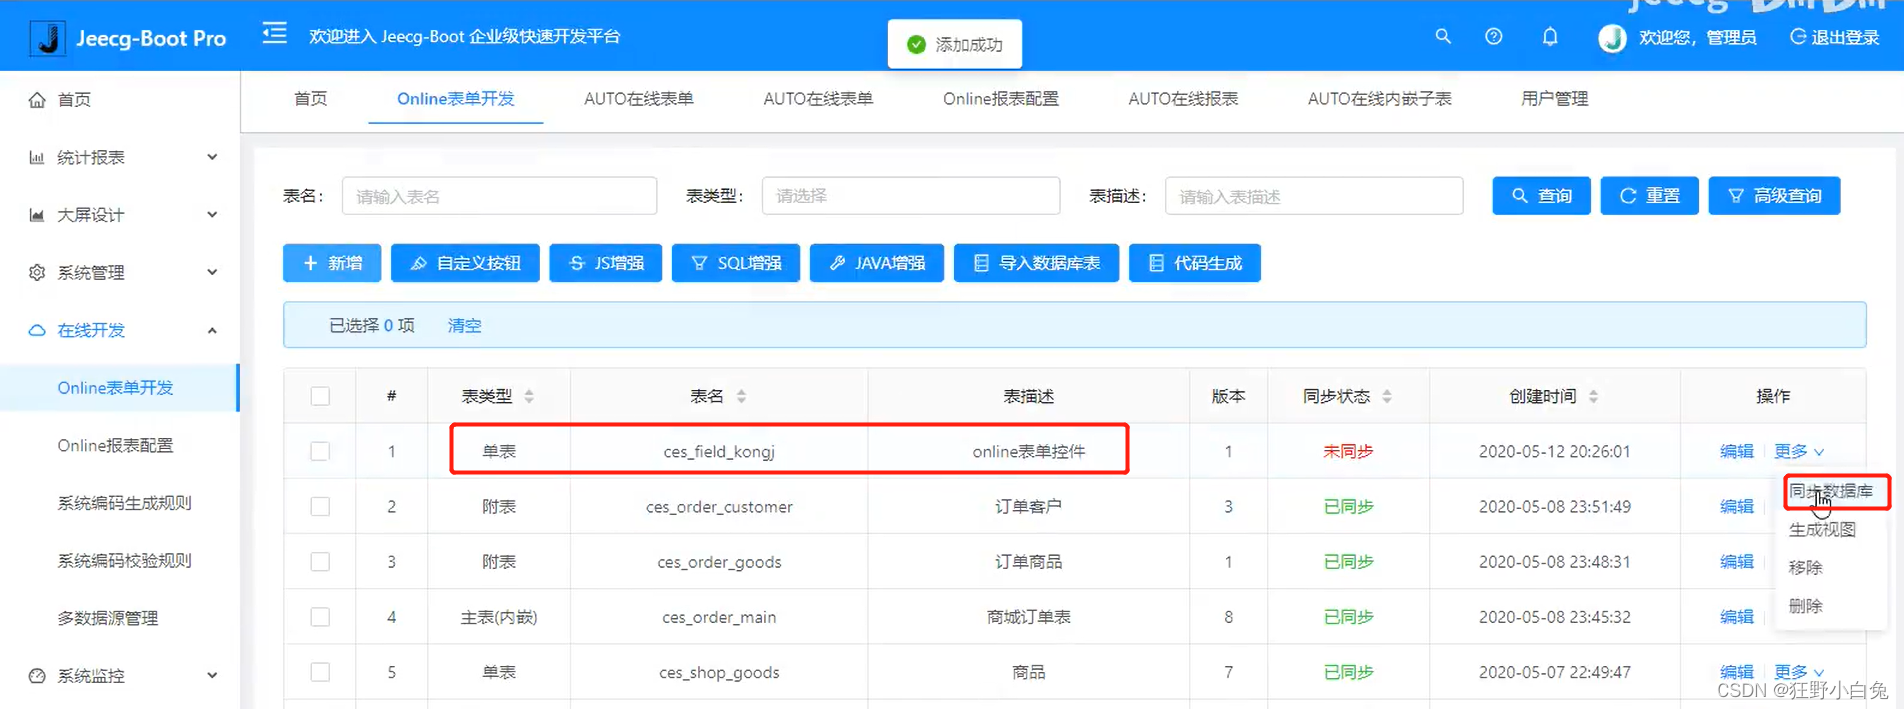Choose 删除 in the dropdown menu
The width and height of the screenshot is (1904, 709).
(1806, 605)
